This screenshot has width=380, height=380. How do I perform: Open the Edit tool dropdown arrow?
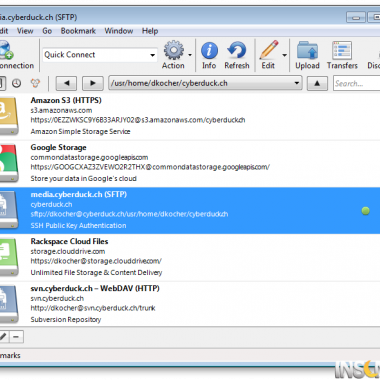point(284,55)
